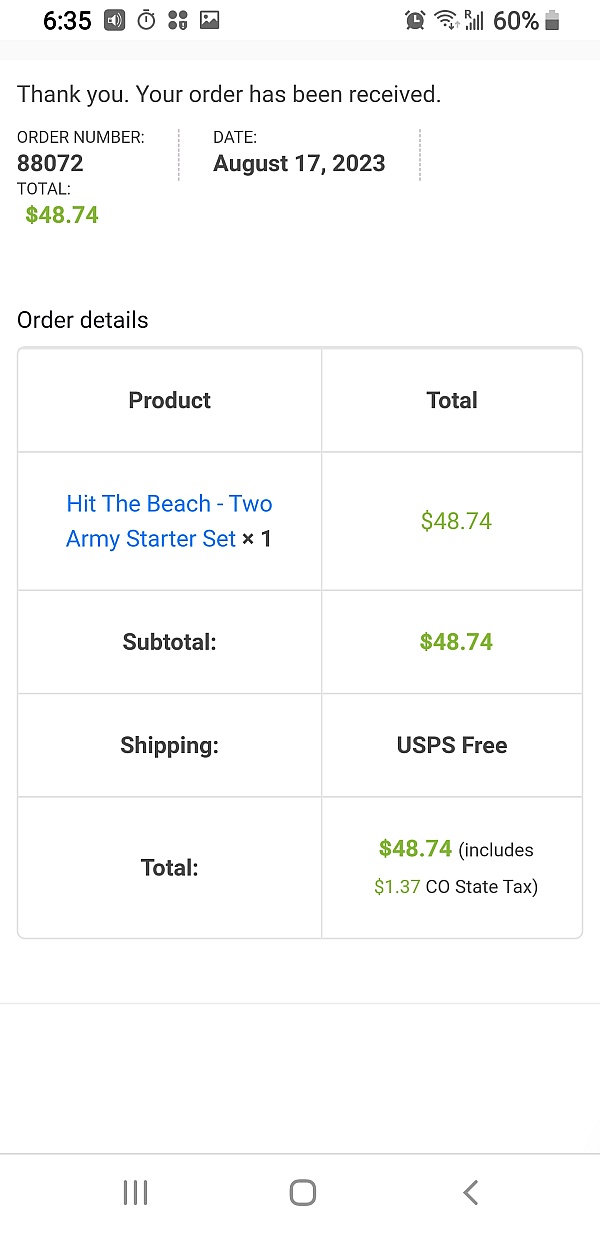Image resolution: width=600 pixels, height=1233 pixels.
Task: Tap the speaker icon in status bar
Action: (x=115, y=20)
